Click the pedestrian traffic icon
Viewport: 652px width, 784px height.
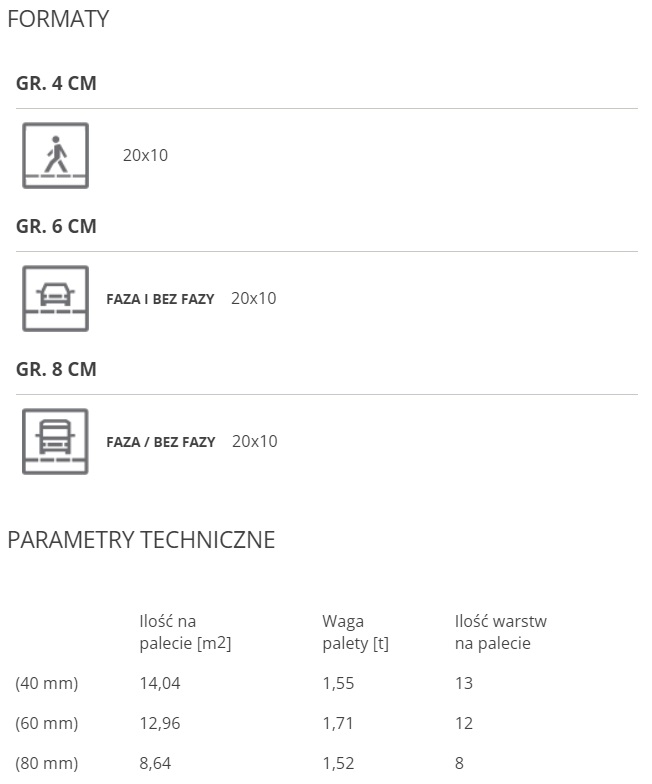pos(56,156)
